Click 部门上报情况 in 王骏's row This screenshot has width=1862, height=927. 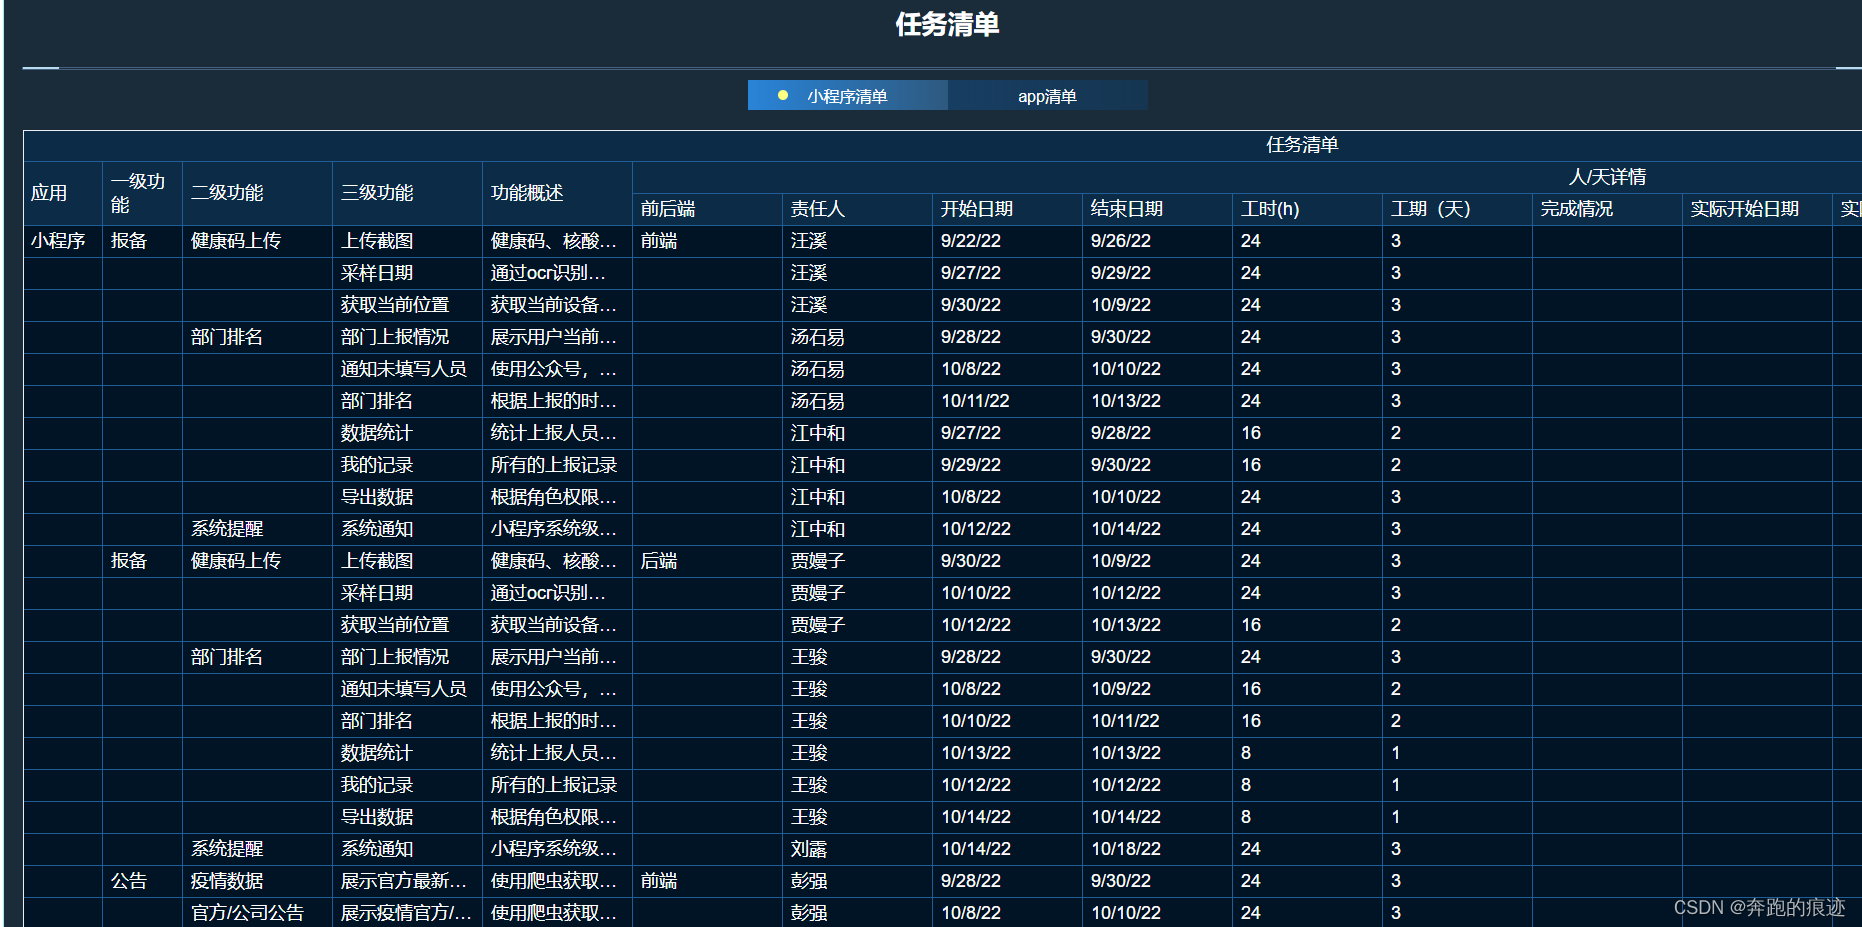407,657
